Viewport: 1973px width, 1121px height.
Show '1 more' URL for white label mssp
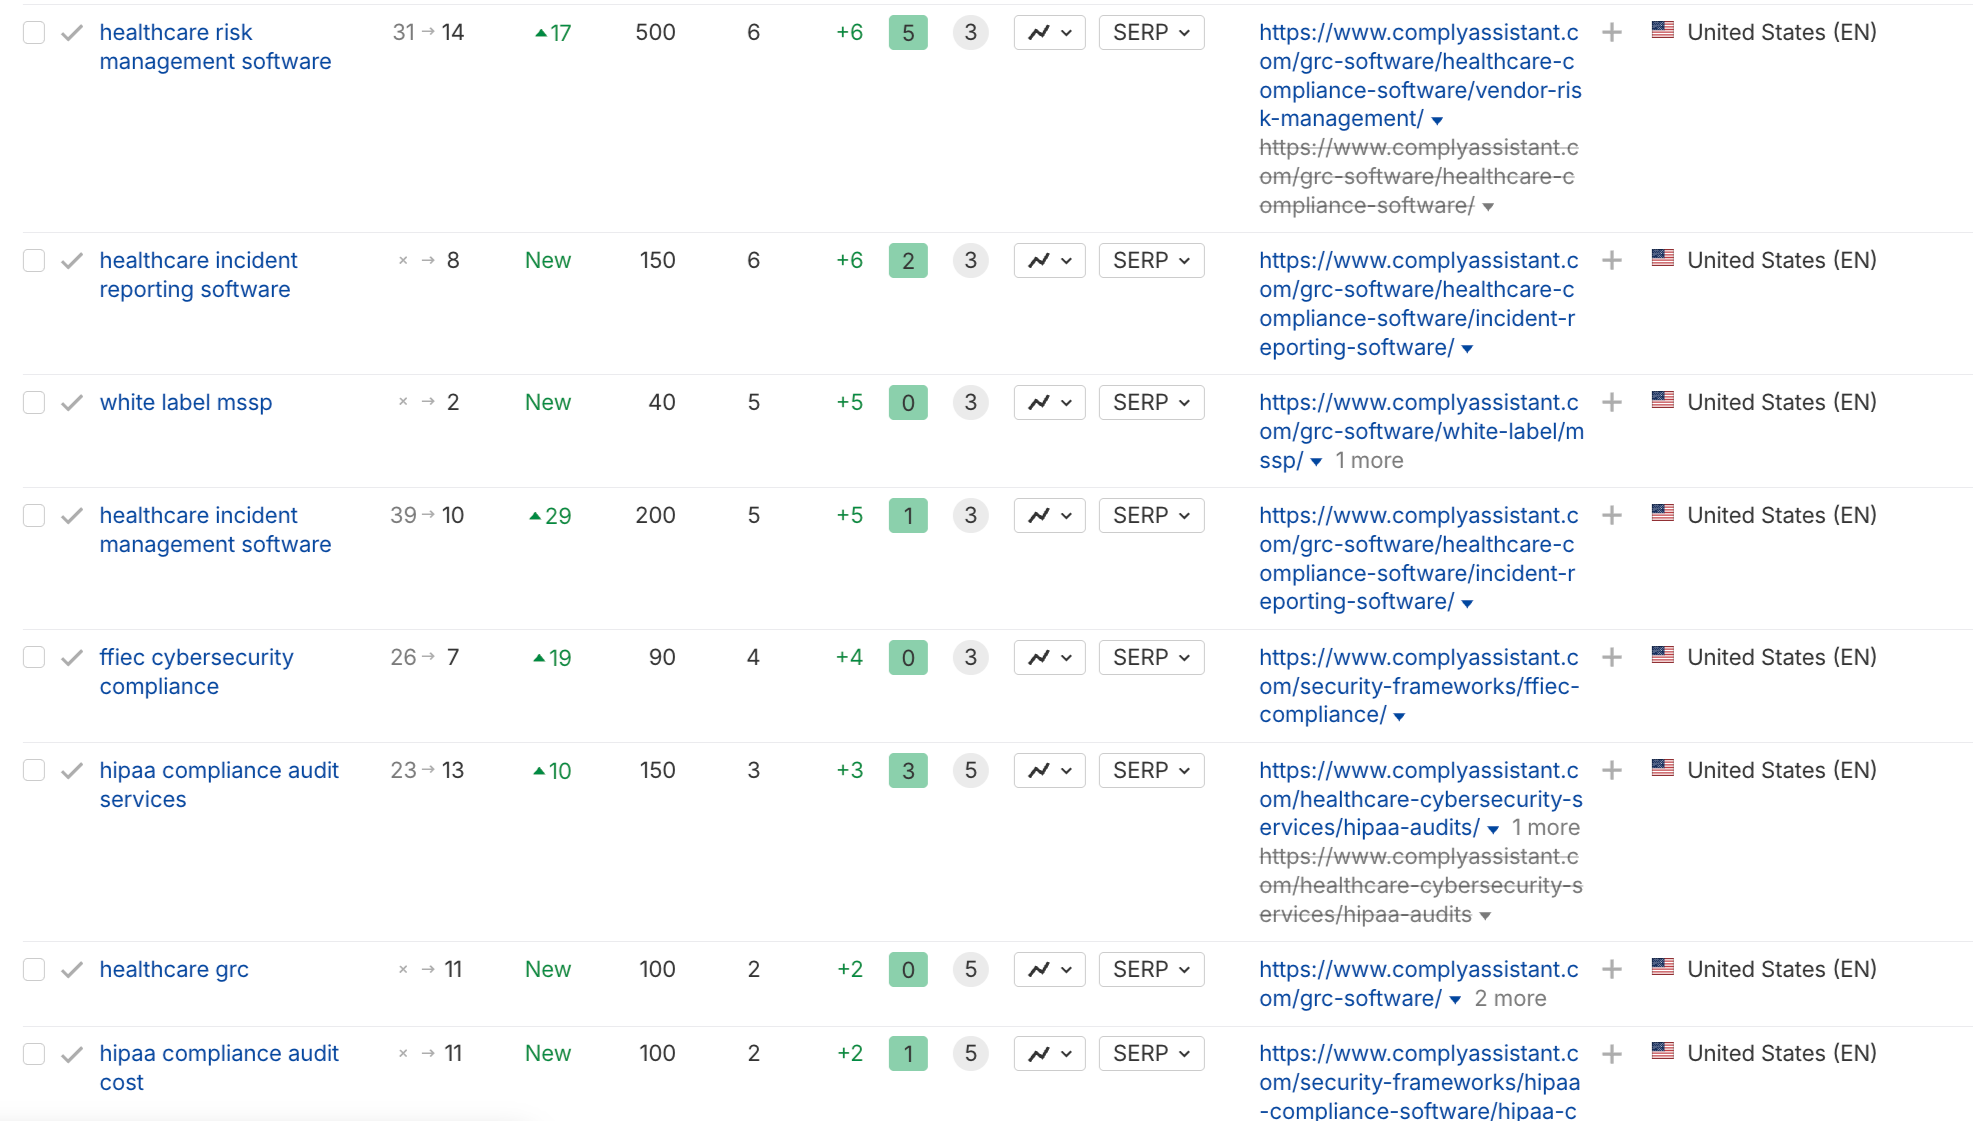(x=1369, y=461)
